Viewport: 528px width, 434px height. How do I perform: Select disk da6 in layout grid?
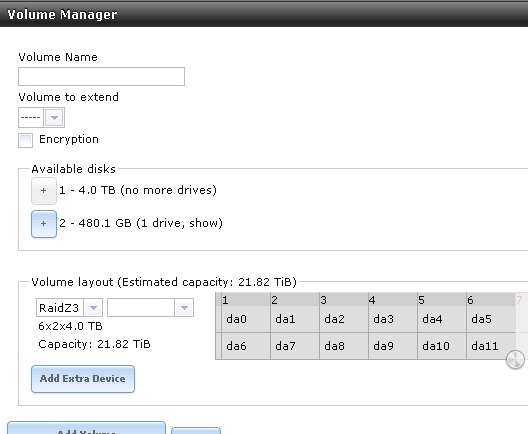(x=246, y=346)
